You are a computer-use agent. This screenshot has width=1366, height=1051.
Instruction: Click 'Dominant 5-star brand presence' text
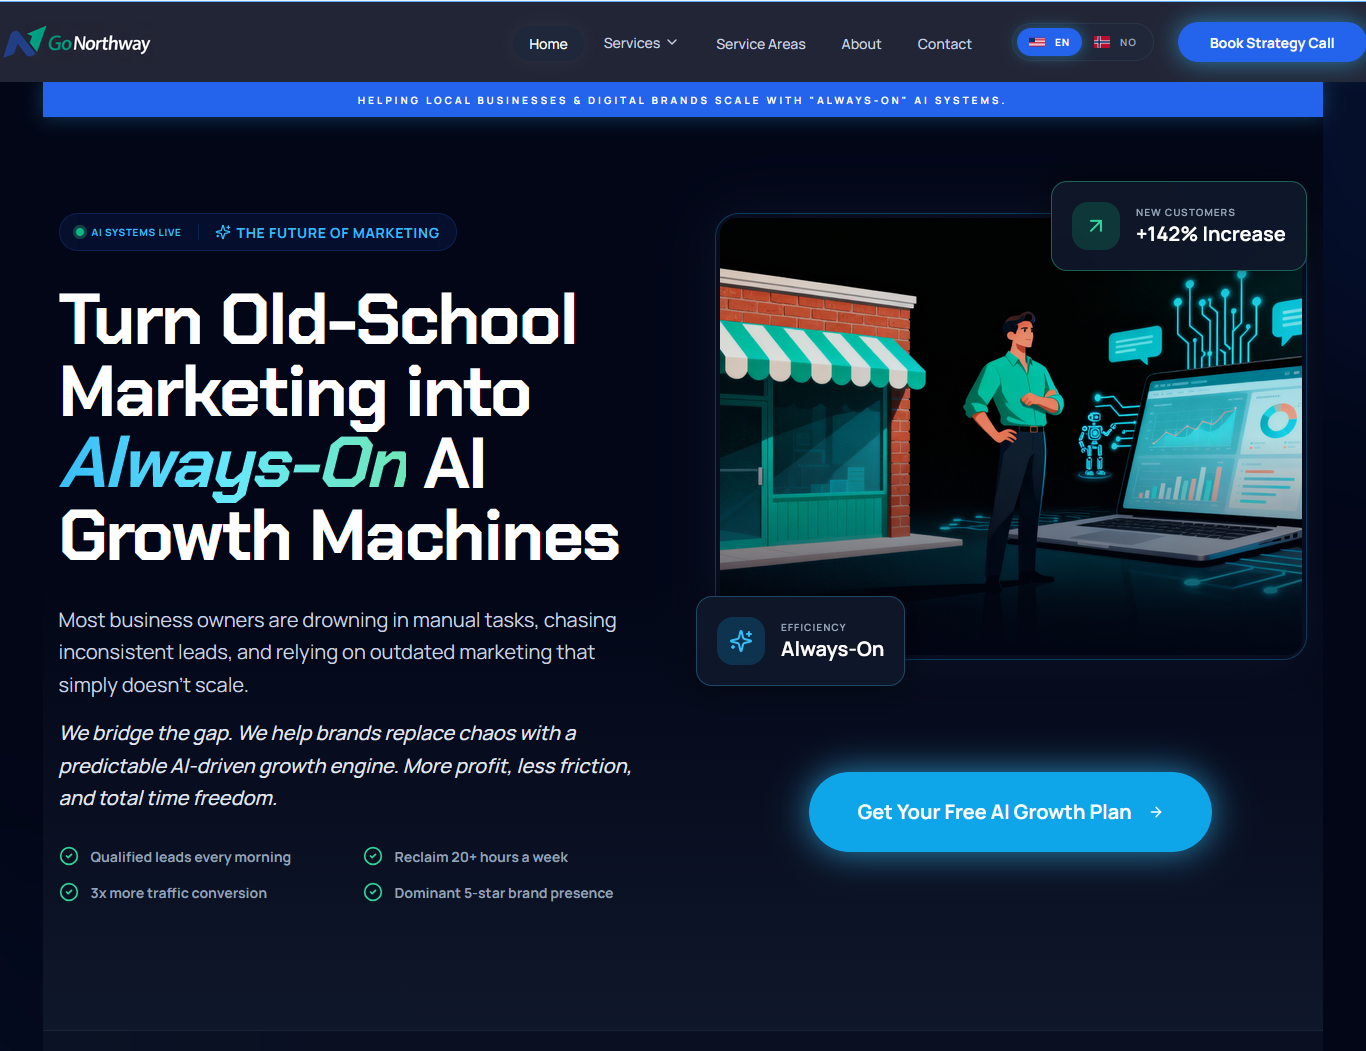point(503,893)
